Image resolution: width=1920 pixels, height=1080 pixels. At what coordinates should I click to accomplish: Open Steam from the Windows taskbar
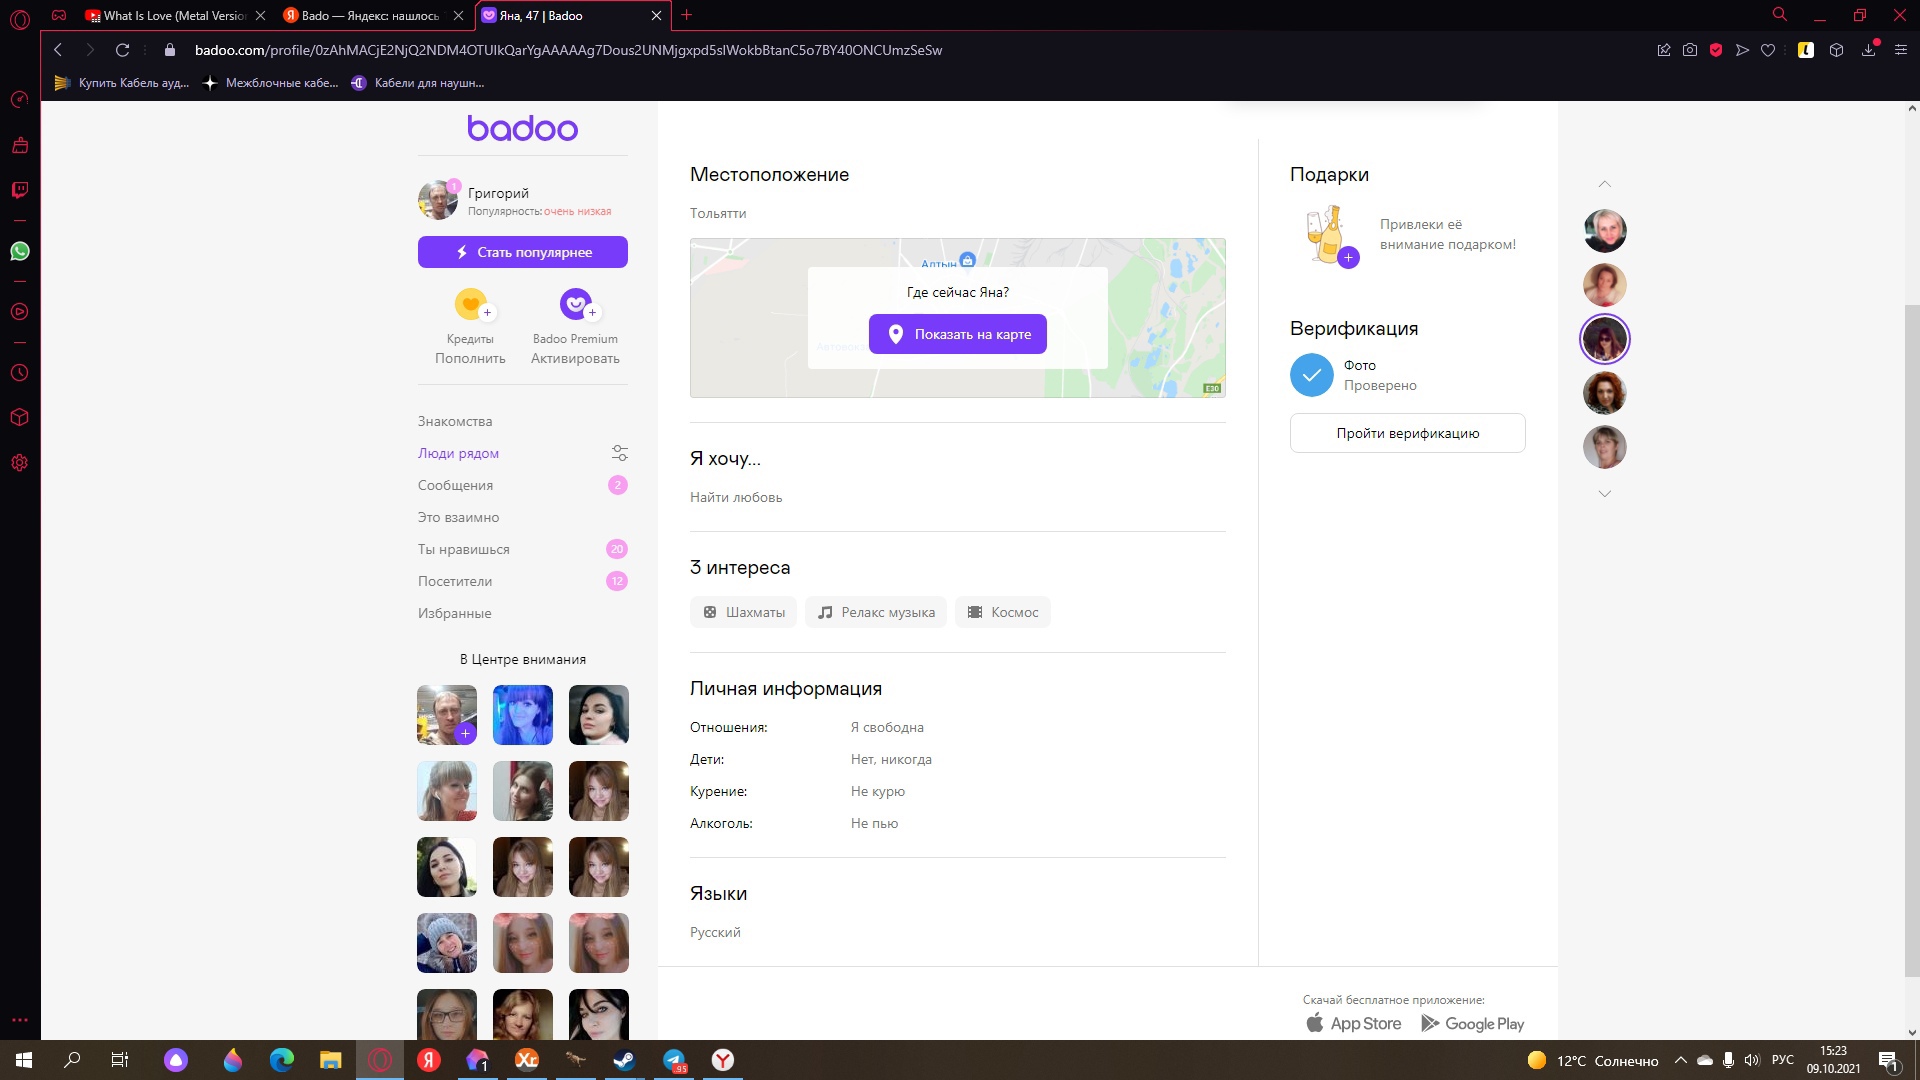click(625, 1060)
